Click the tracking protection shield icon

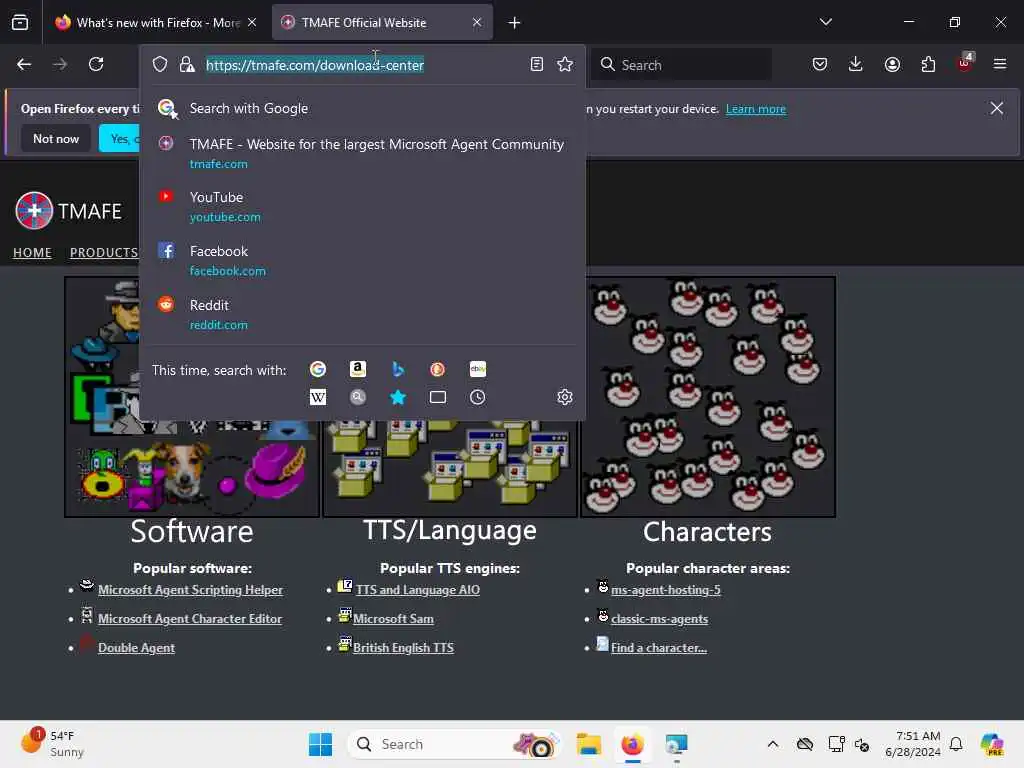pyautogui.click(x=160, y=64)
